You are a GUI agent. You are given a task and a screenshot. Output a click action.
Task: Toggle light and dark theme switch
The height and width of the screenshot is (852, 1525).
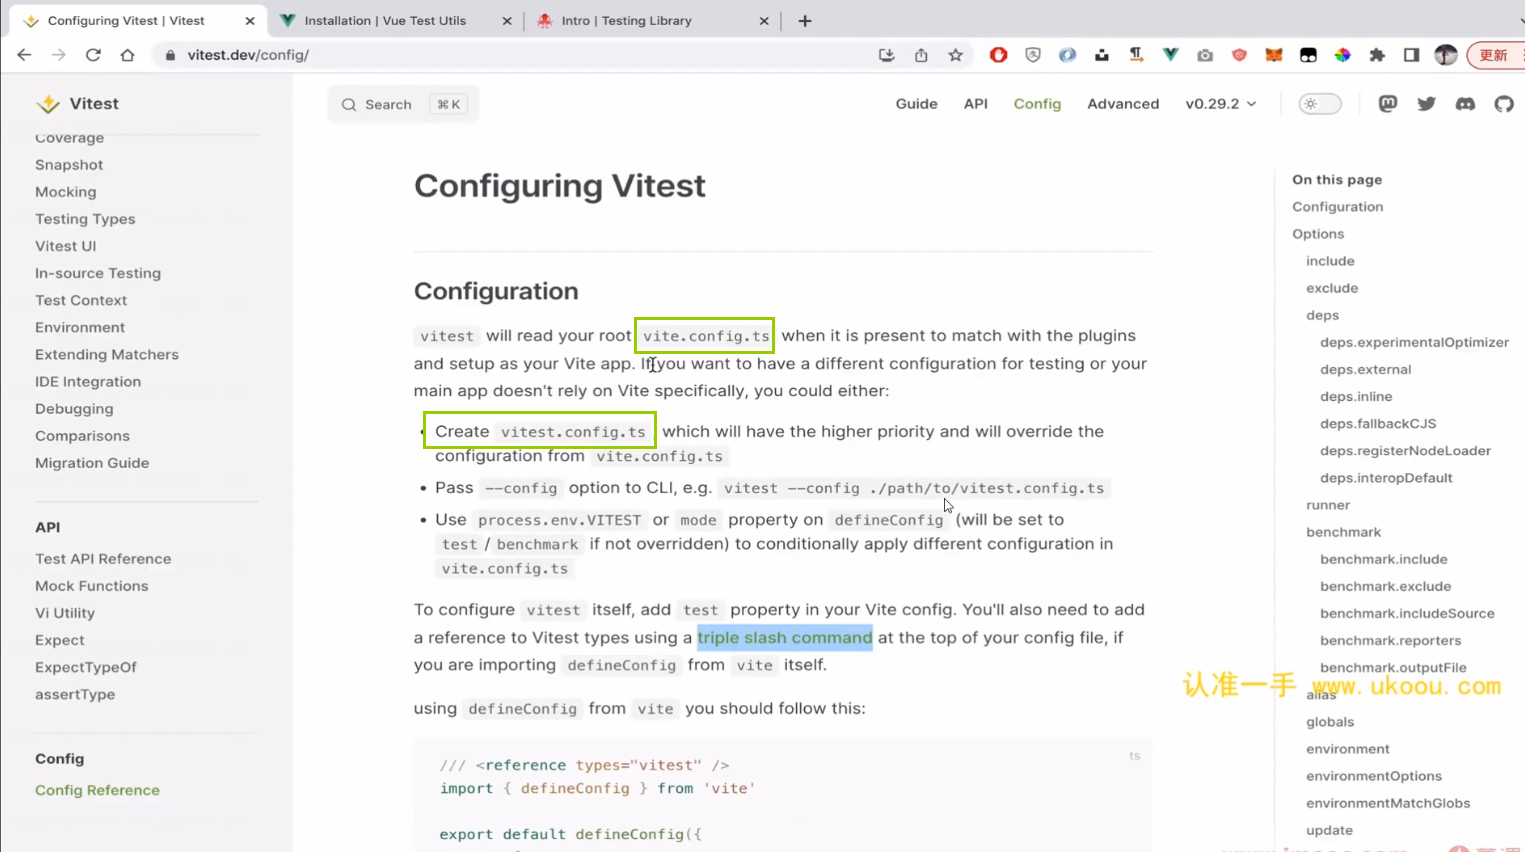click(x=1319, y=104)
